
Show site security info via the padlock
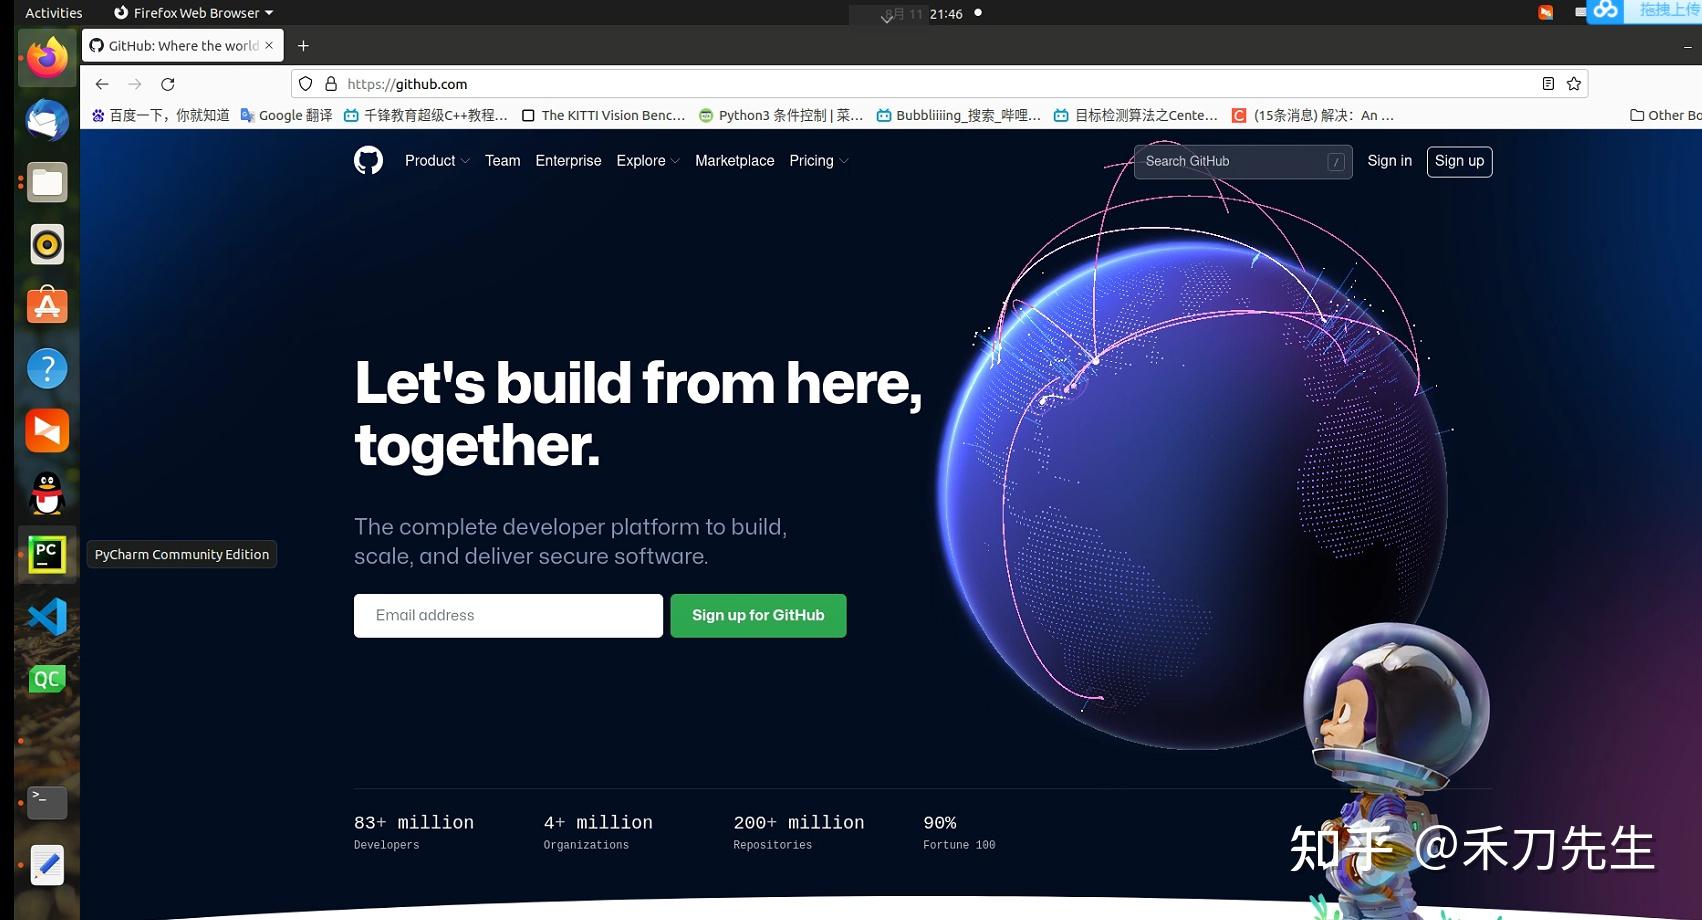(331, 84)
